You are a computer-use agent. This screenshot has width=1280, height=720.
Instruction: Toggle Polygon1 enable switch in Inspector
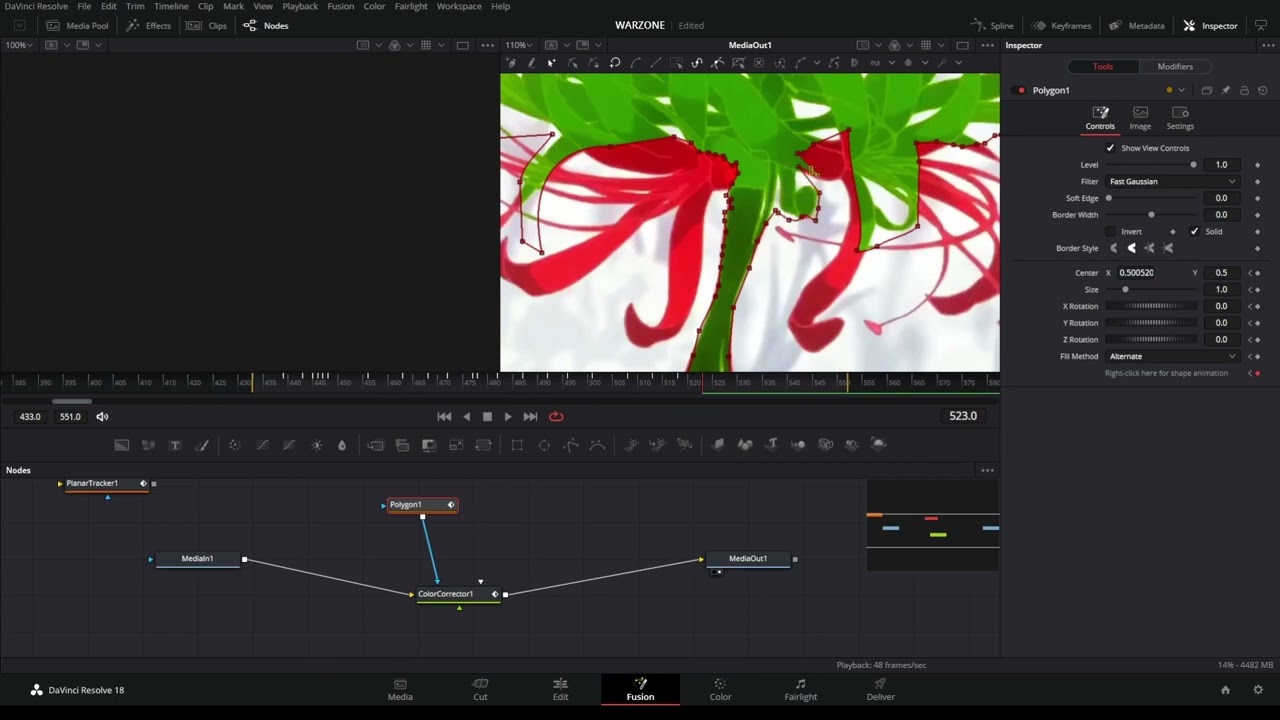pos(1020,90)
